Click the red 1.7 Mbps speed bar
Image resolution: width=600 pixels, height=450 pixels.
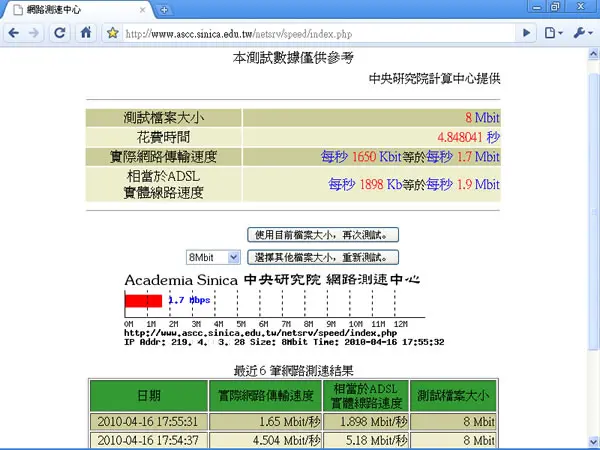coord(143,301)
